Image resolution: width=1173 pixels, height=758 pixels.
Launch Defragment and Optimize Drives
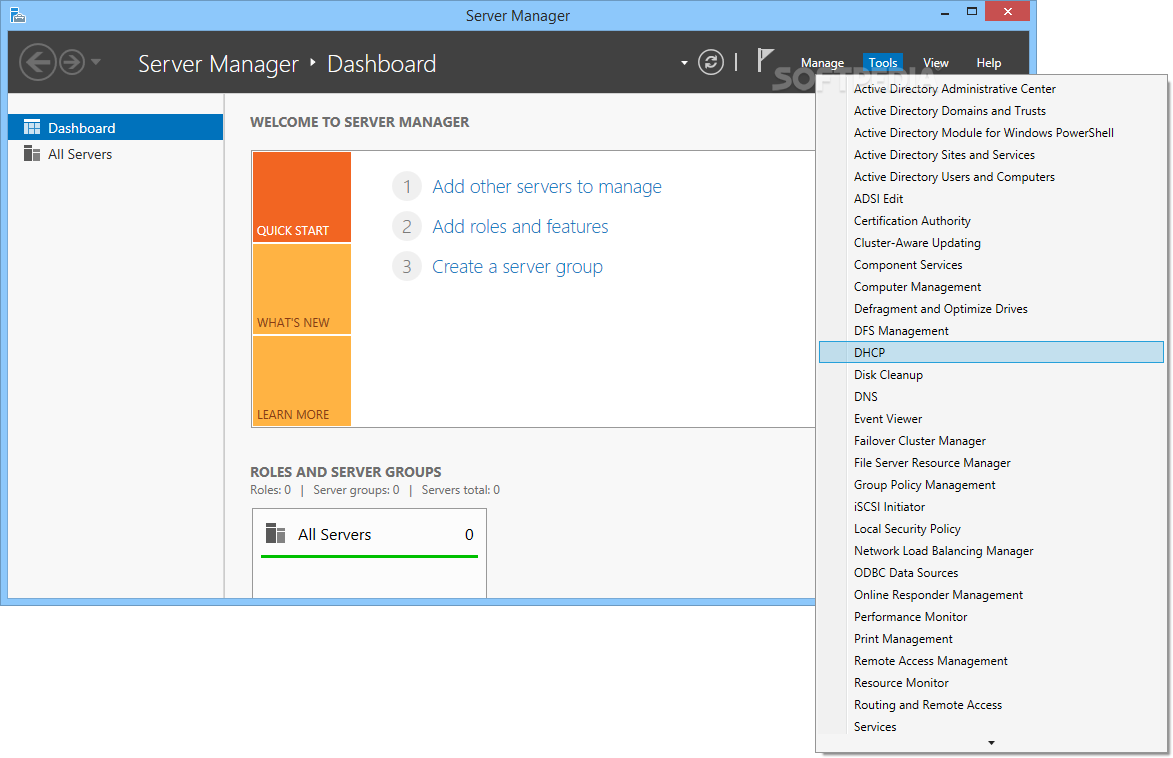(991, 308)
